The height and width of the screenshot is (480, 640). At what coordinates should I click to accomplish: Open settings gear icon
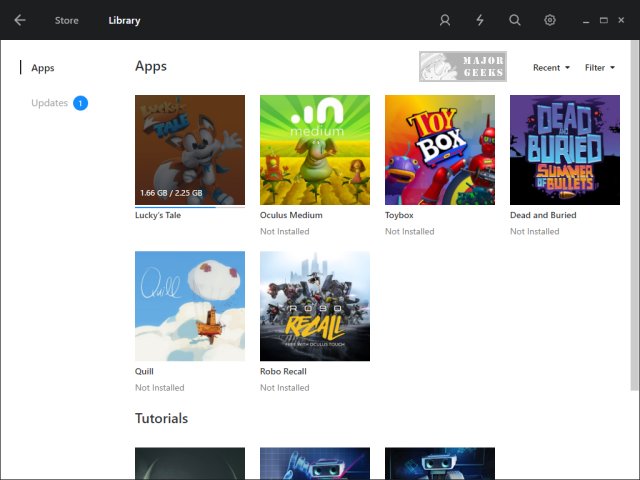[550, 20]
